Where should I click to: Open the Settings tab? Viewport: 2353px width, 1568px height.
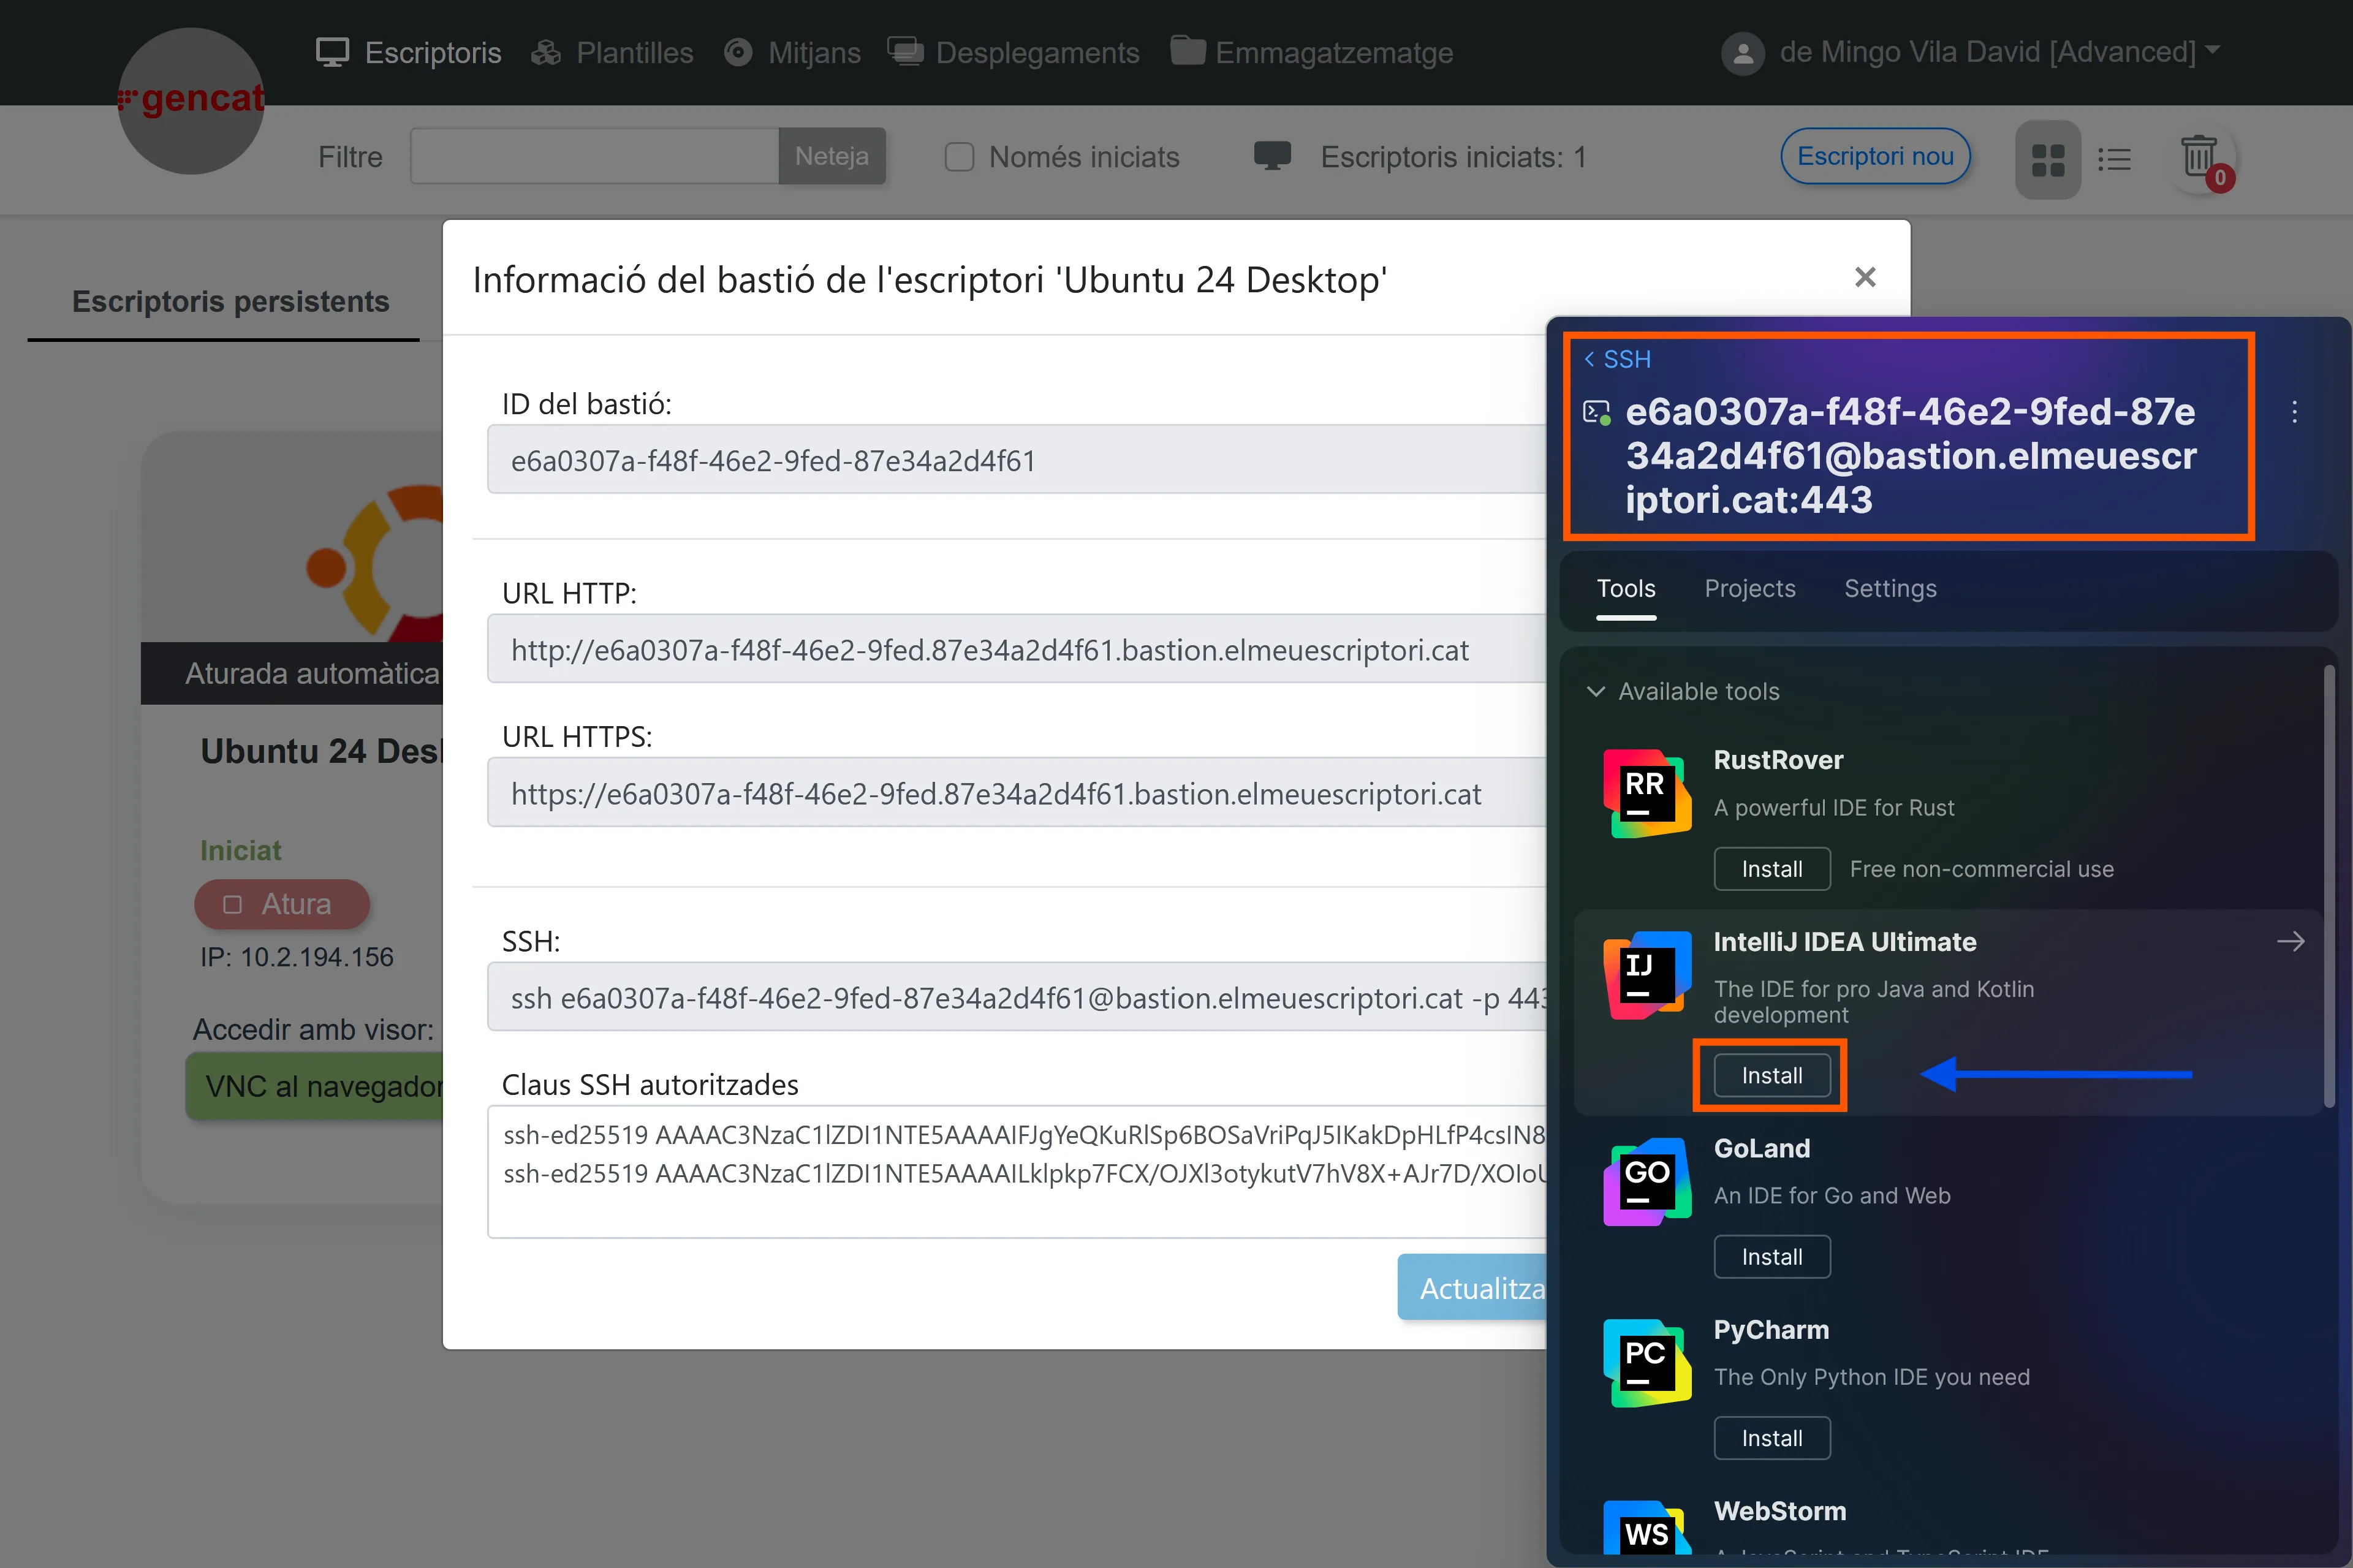1889,588
